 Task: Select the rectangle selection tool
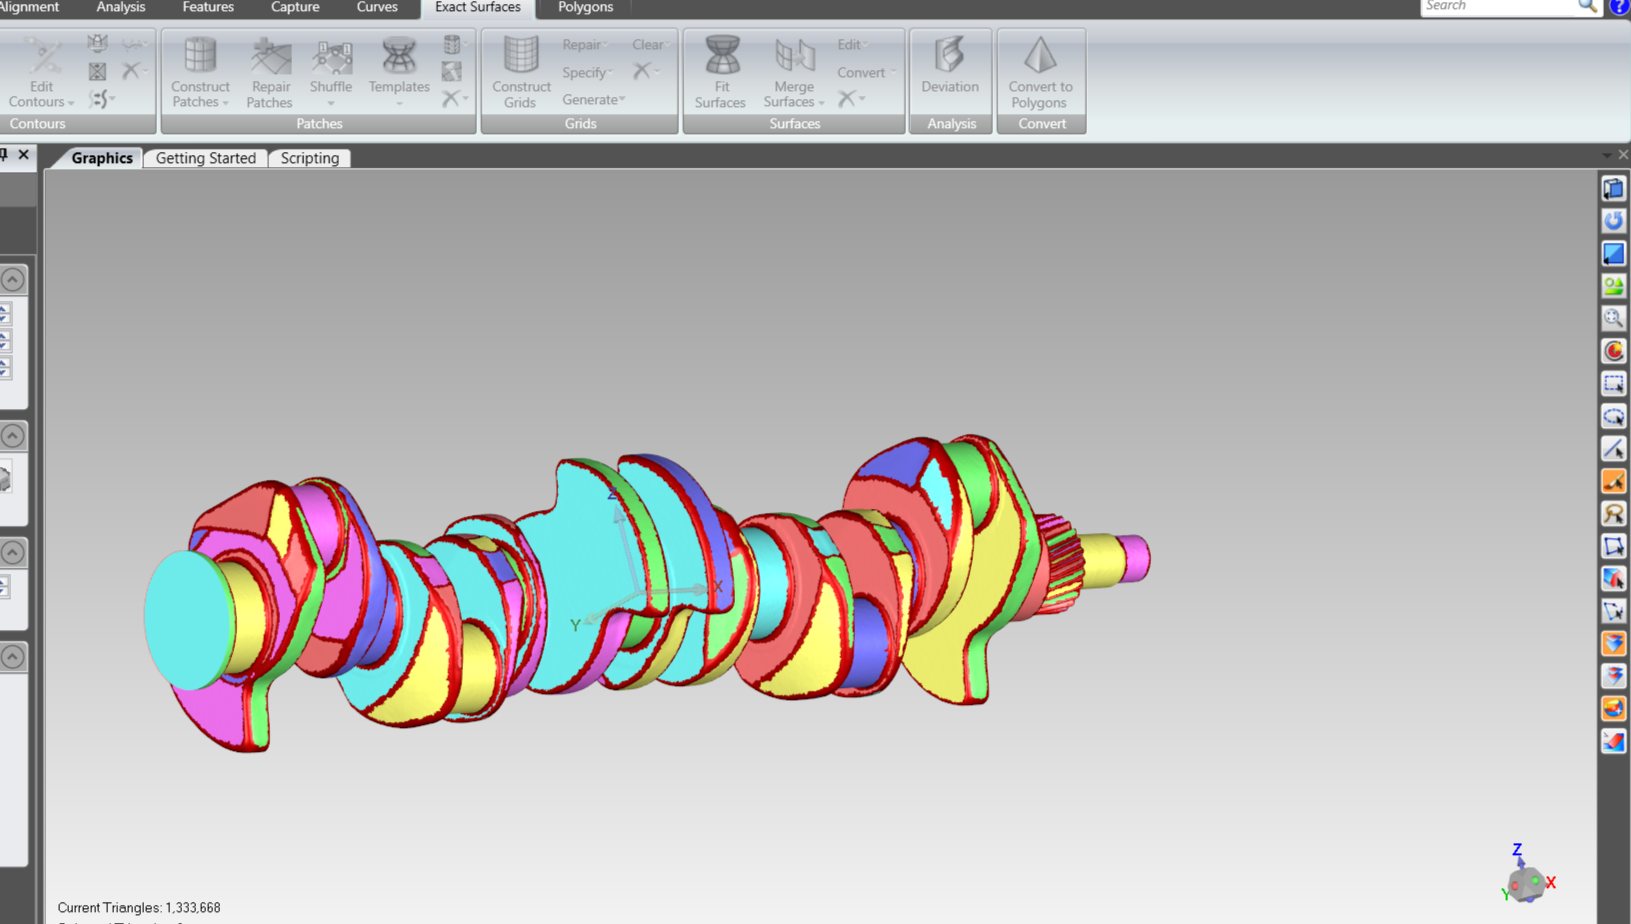[1613, 384]
